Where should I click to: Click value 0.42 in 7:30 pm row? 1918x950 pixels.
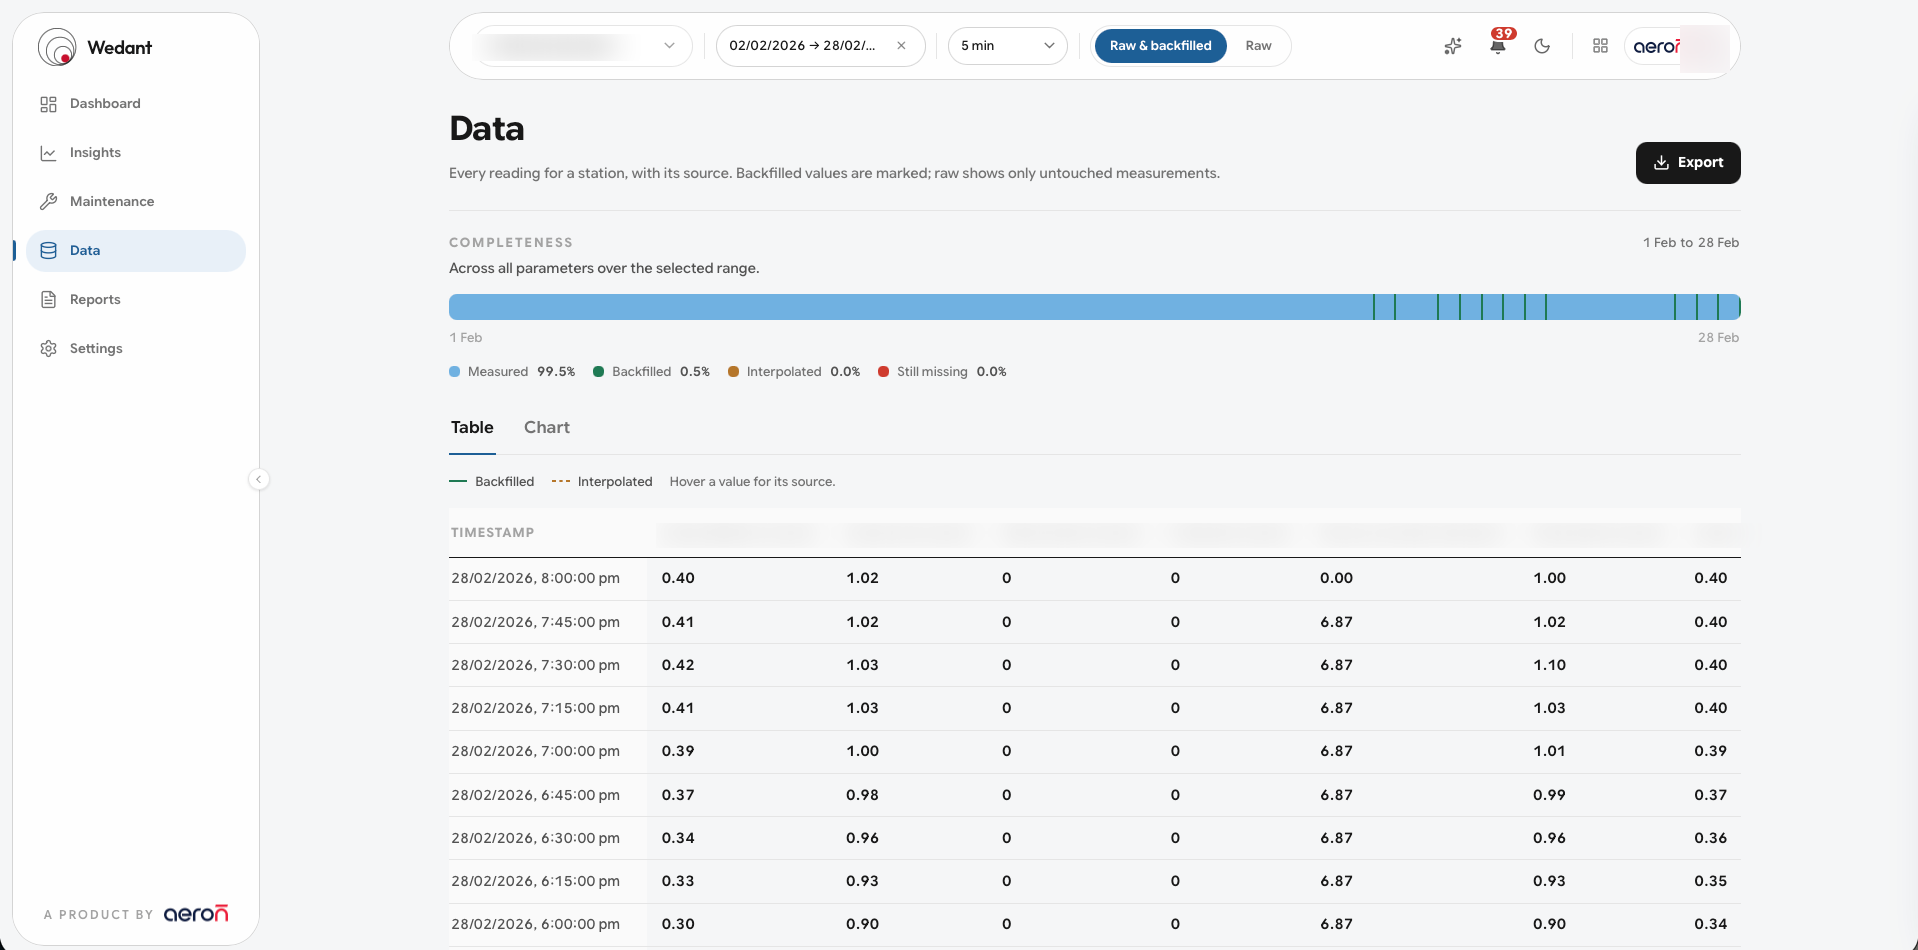(x=678, y=665)
